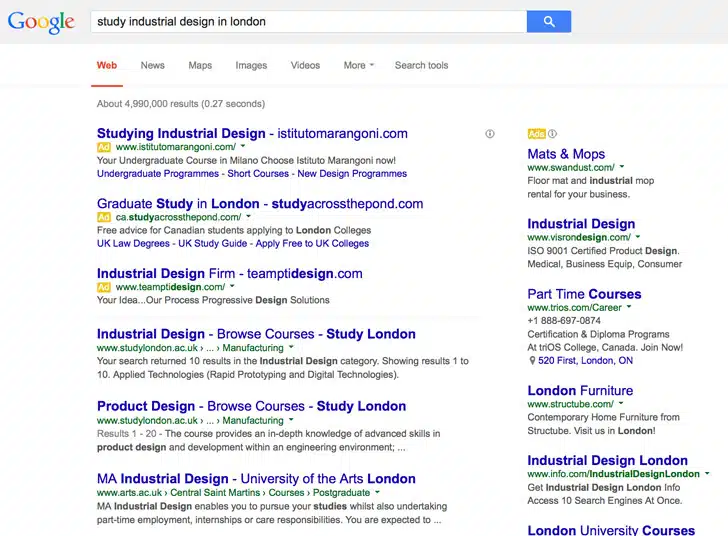This screenshot has width=728, height=536.
Task: Open Search tools options
Action: (x=422, y=65)
